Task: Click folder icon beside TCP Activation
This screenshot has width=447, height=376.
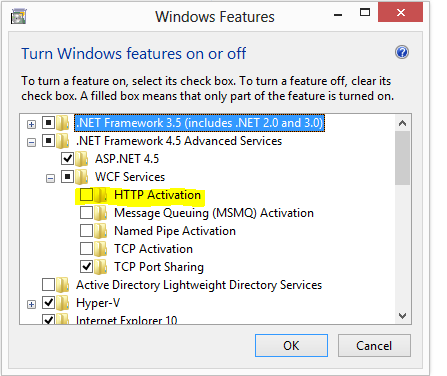Action: 100,249
